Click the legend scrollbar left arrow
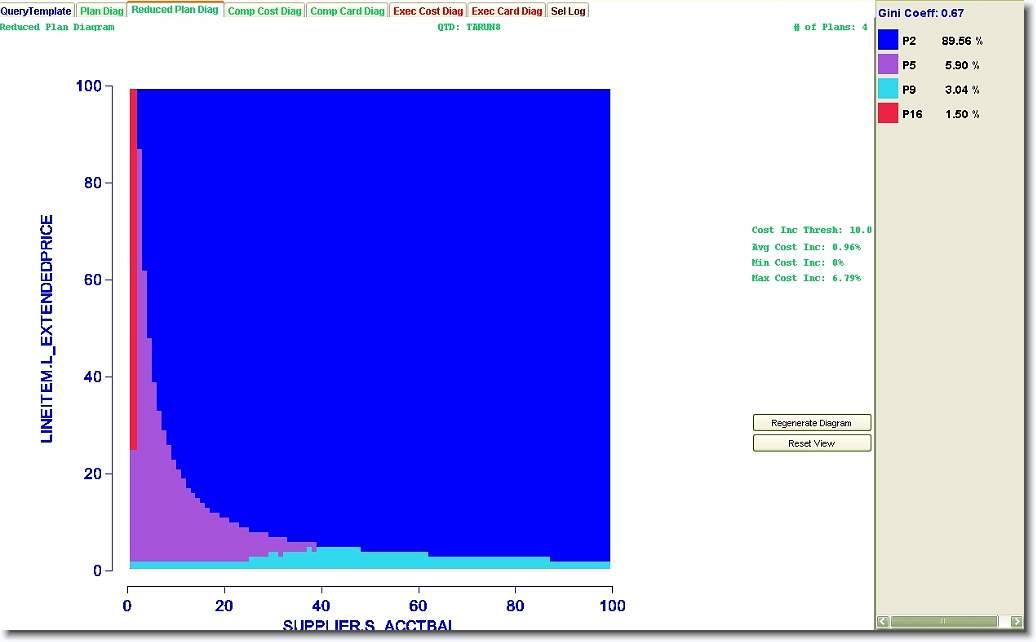This screenshot has height=642, width=1036. [883, 622]
